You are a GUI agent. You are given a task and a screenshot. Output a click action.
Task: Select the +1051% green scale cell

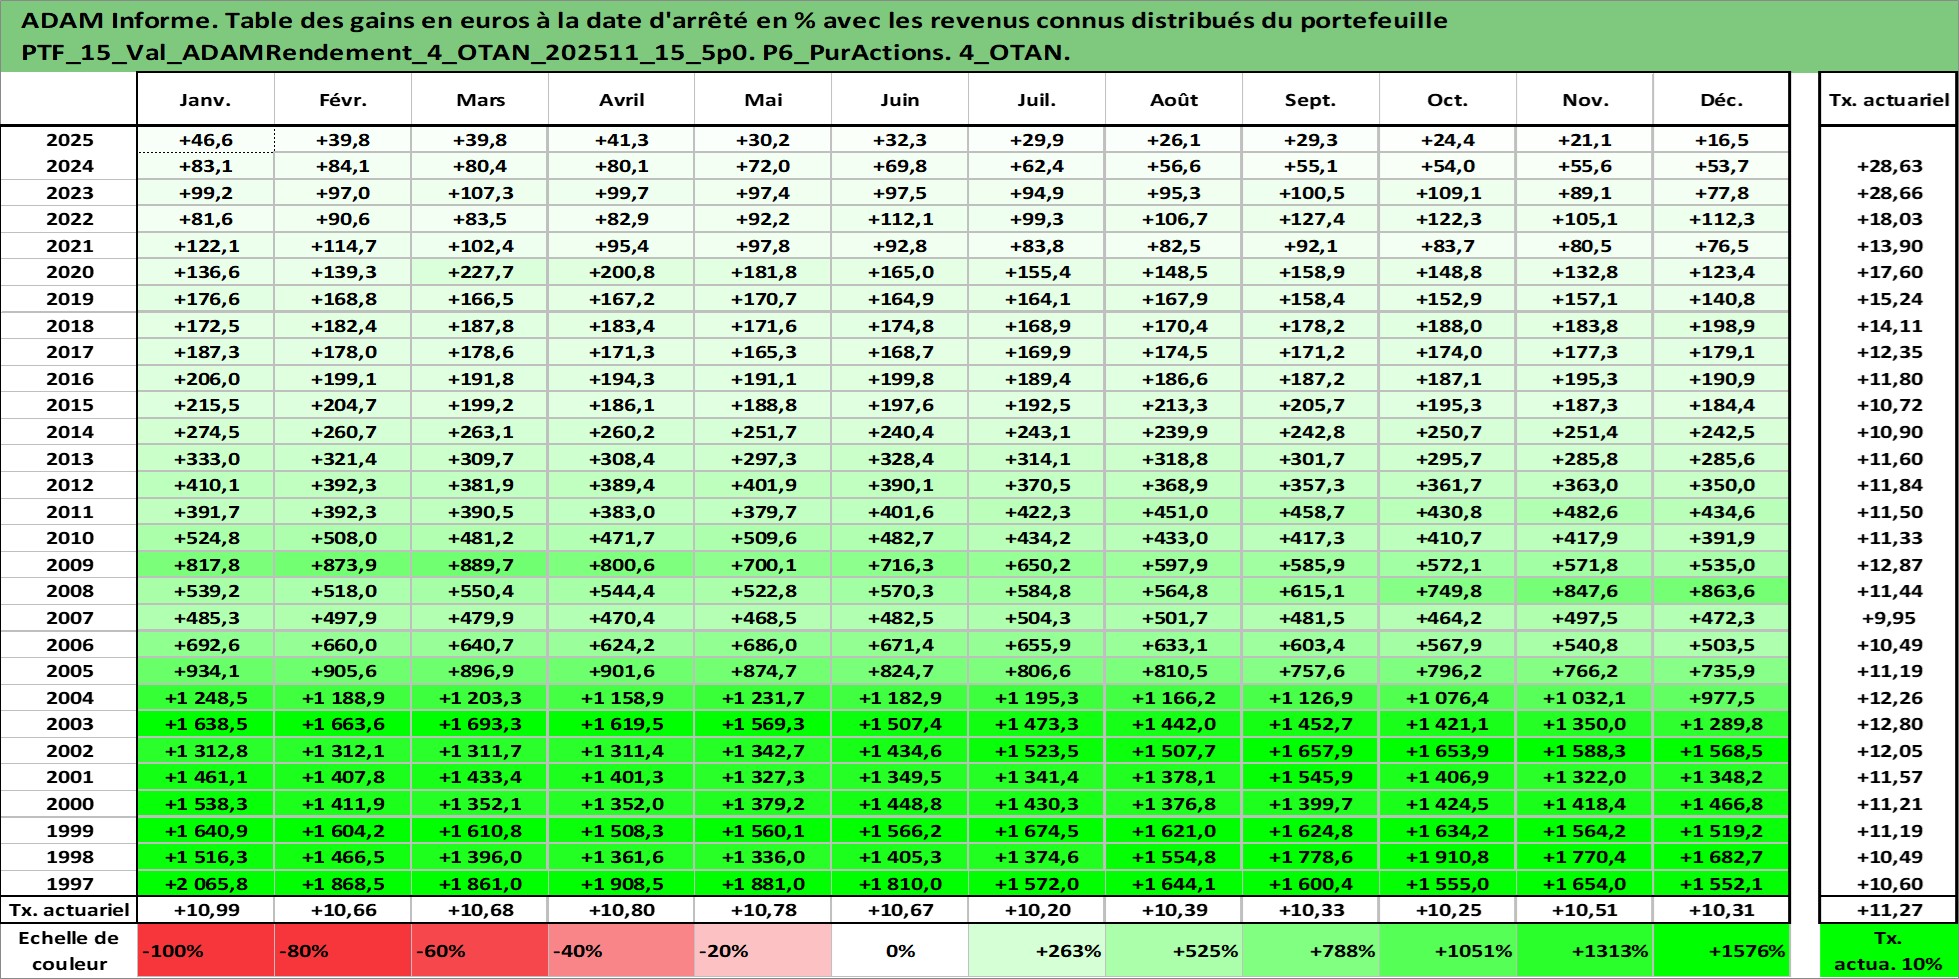pyautogui.click(x=1448, y=951)
